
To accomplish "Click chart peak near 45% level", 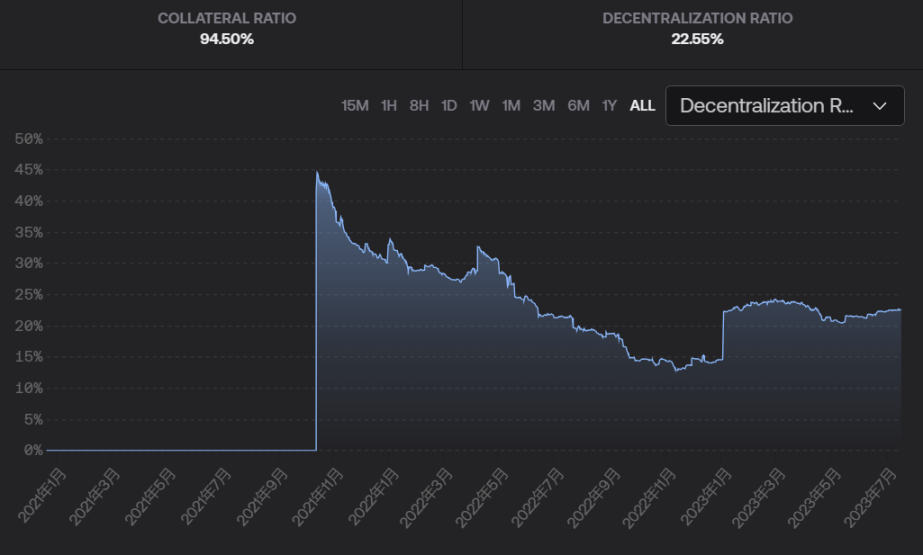I will [x=317, y=173].
